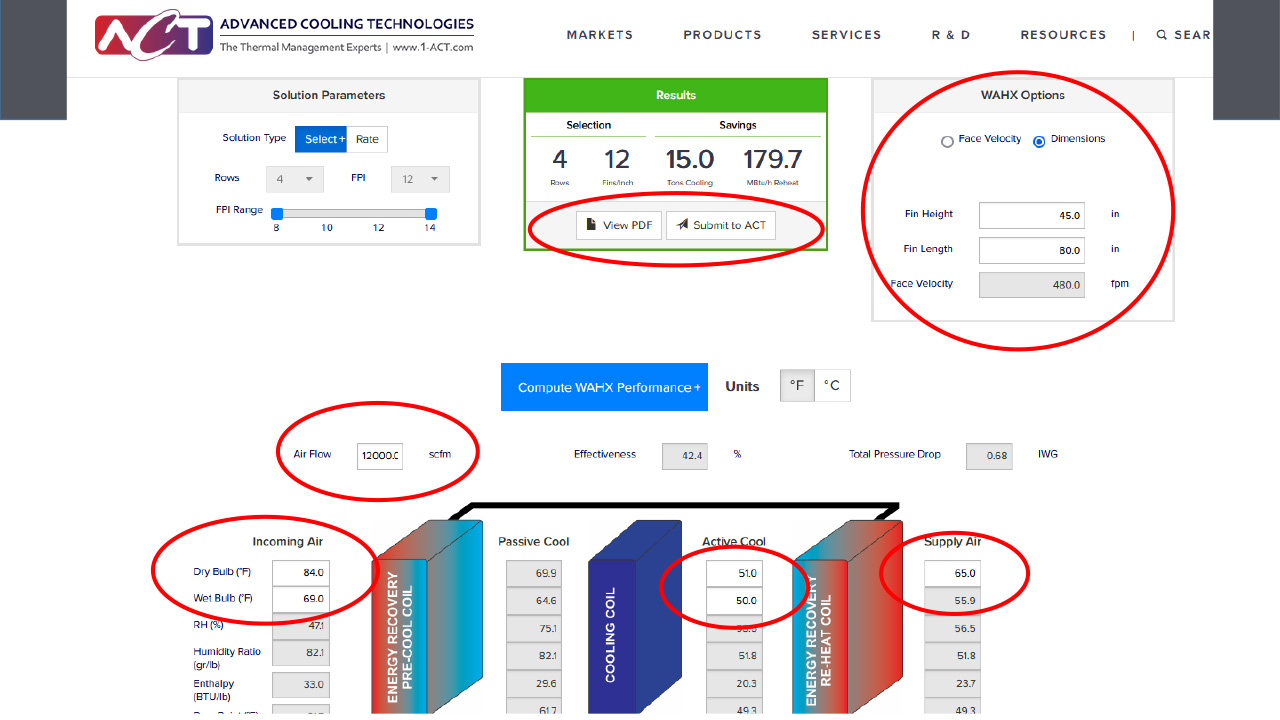Open the Rows dropdown

coord(295,179)
